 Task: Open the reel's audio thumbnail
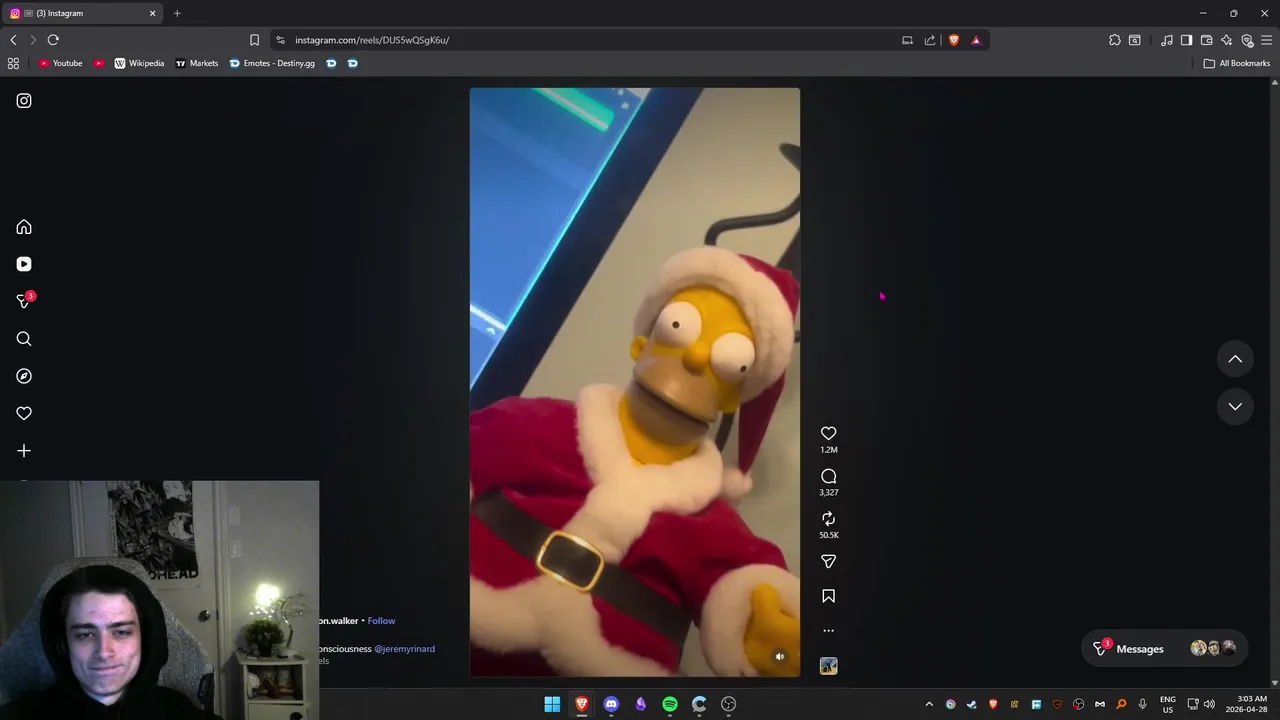coord(828,666)
